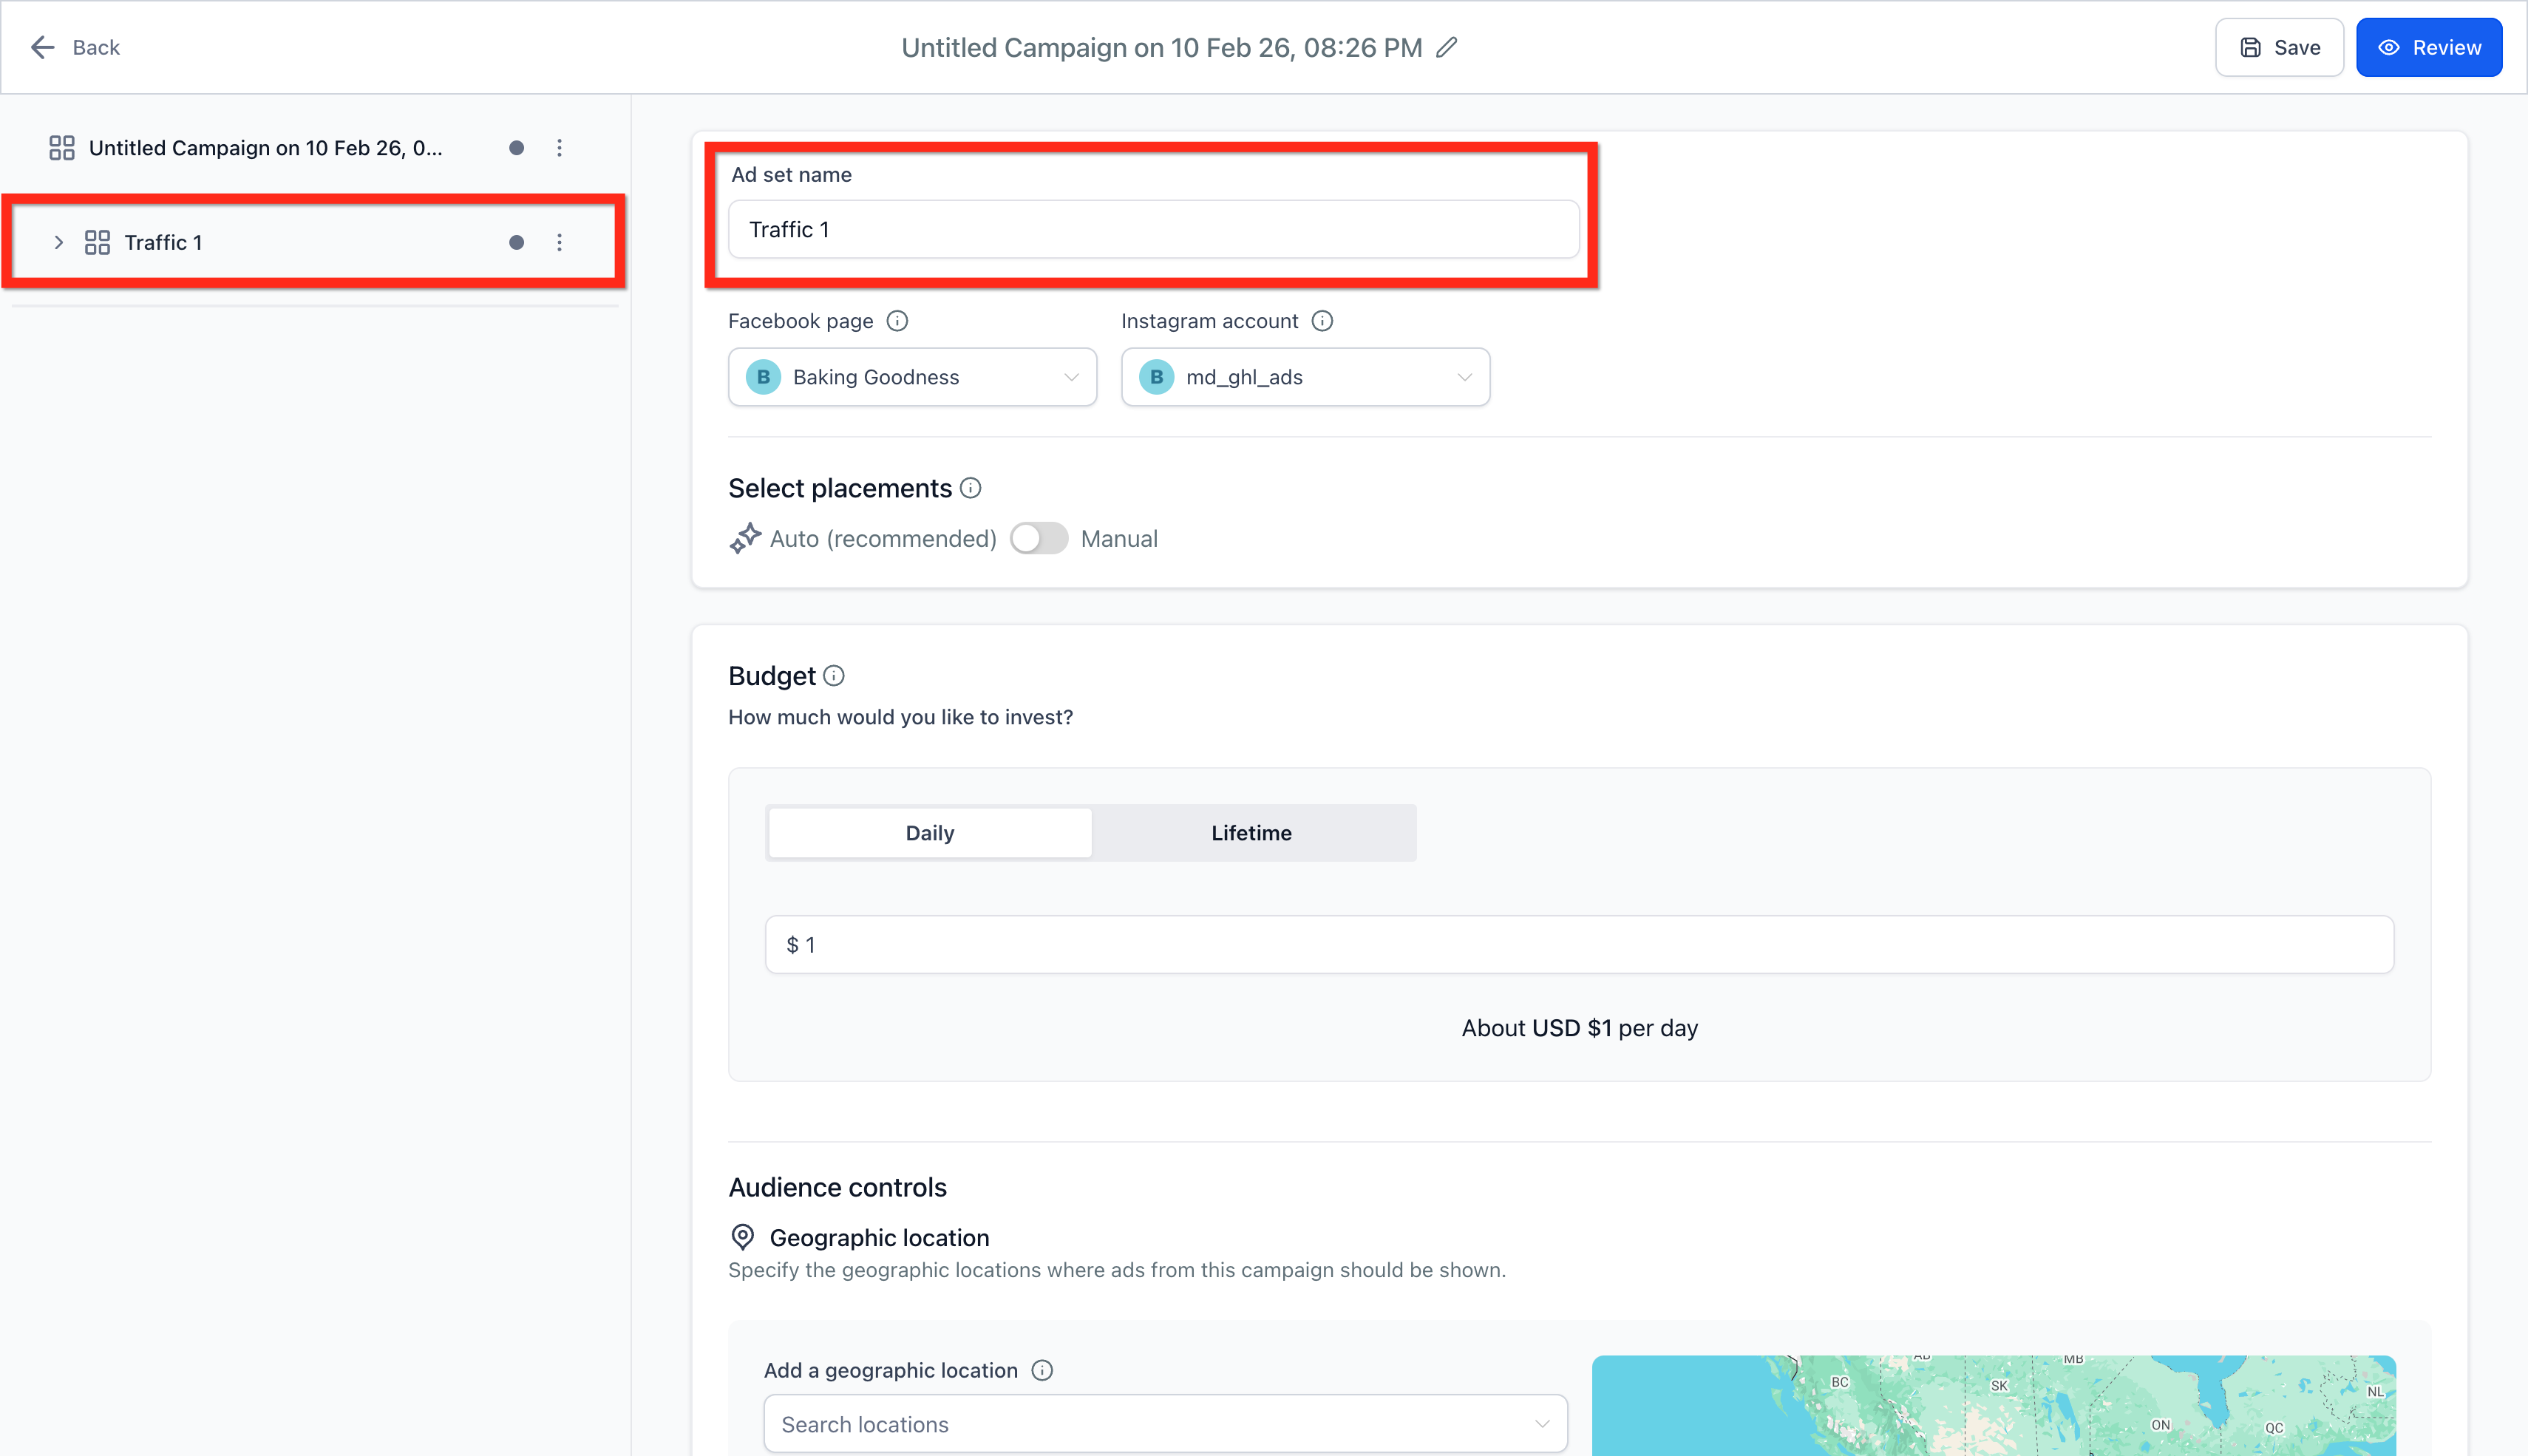This screenshot has width=2528, height=1456.
Task: Toggle placements from Auto to Manual
Action: tap(1038, 539)
